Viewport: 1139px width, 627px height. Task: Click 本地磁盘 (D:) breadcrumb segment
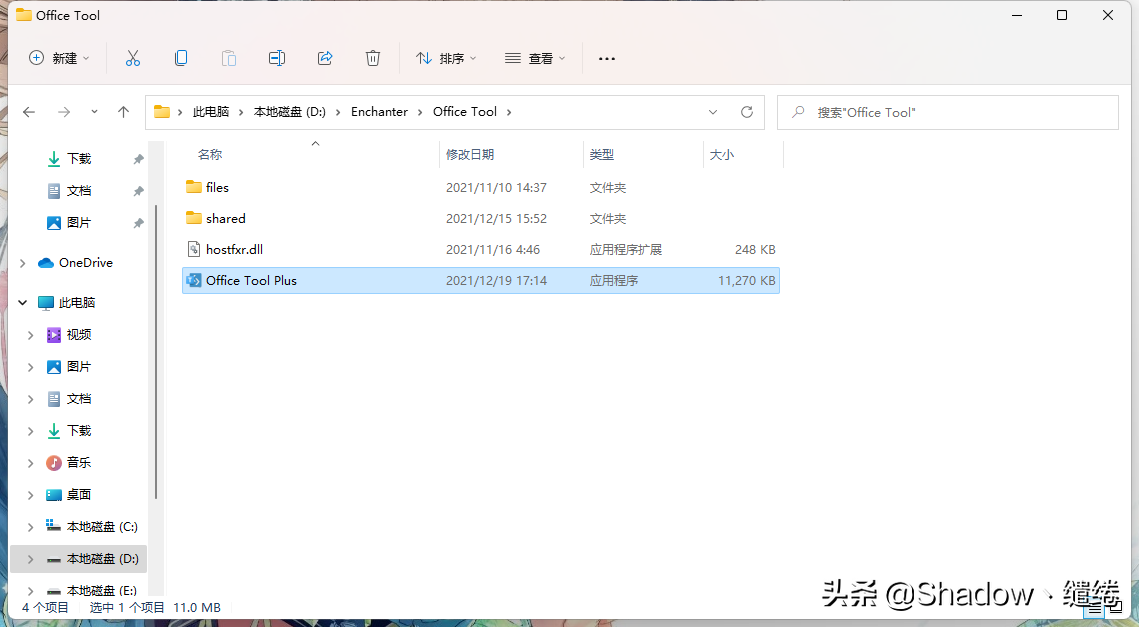[289, 112]
